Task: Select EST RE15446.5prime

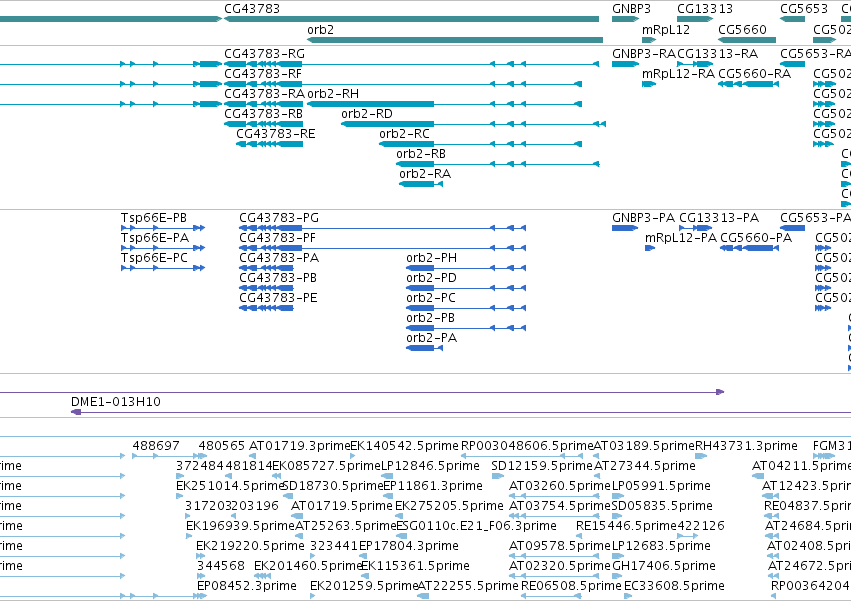Action: pyautogui.click(x=626, y=526)
